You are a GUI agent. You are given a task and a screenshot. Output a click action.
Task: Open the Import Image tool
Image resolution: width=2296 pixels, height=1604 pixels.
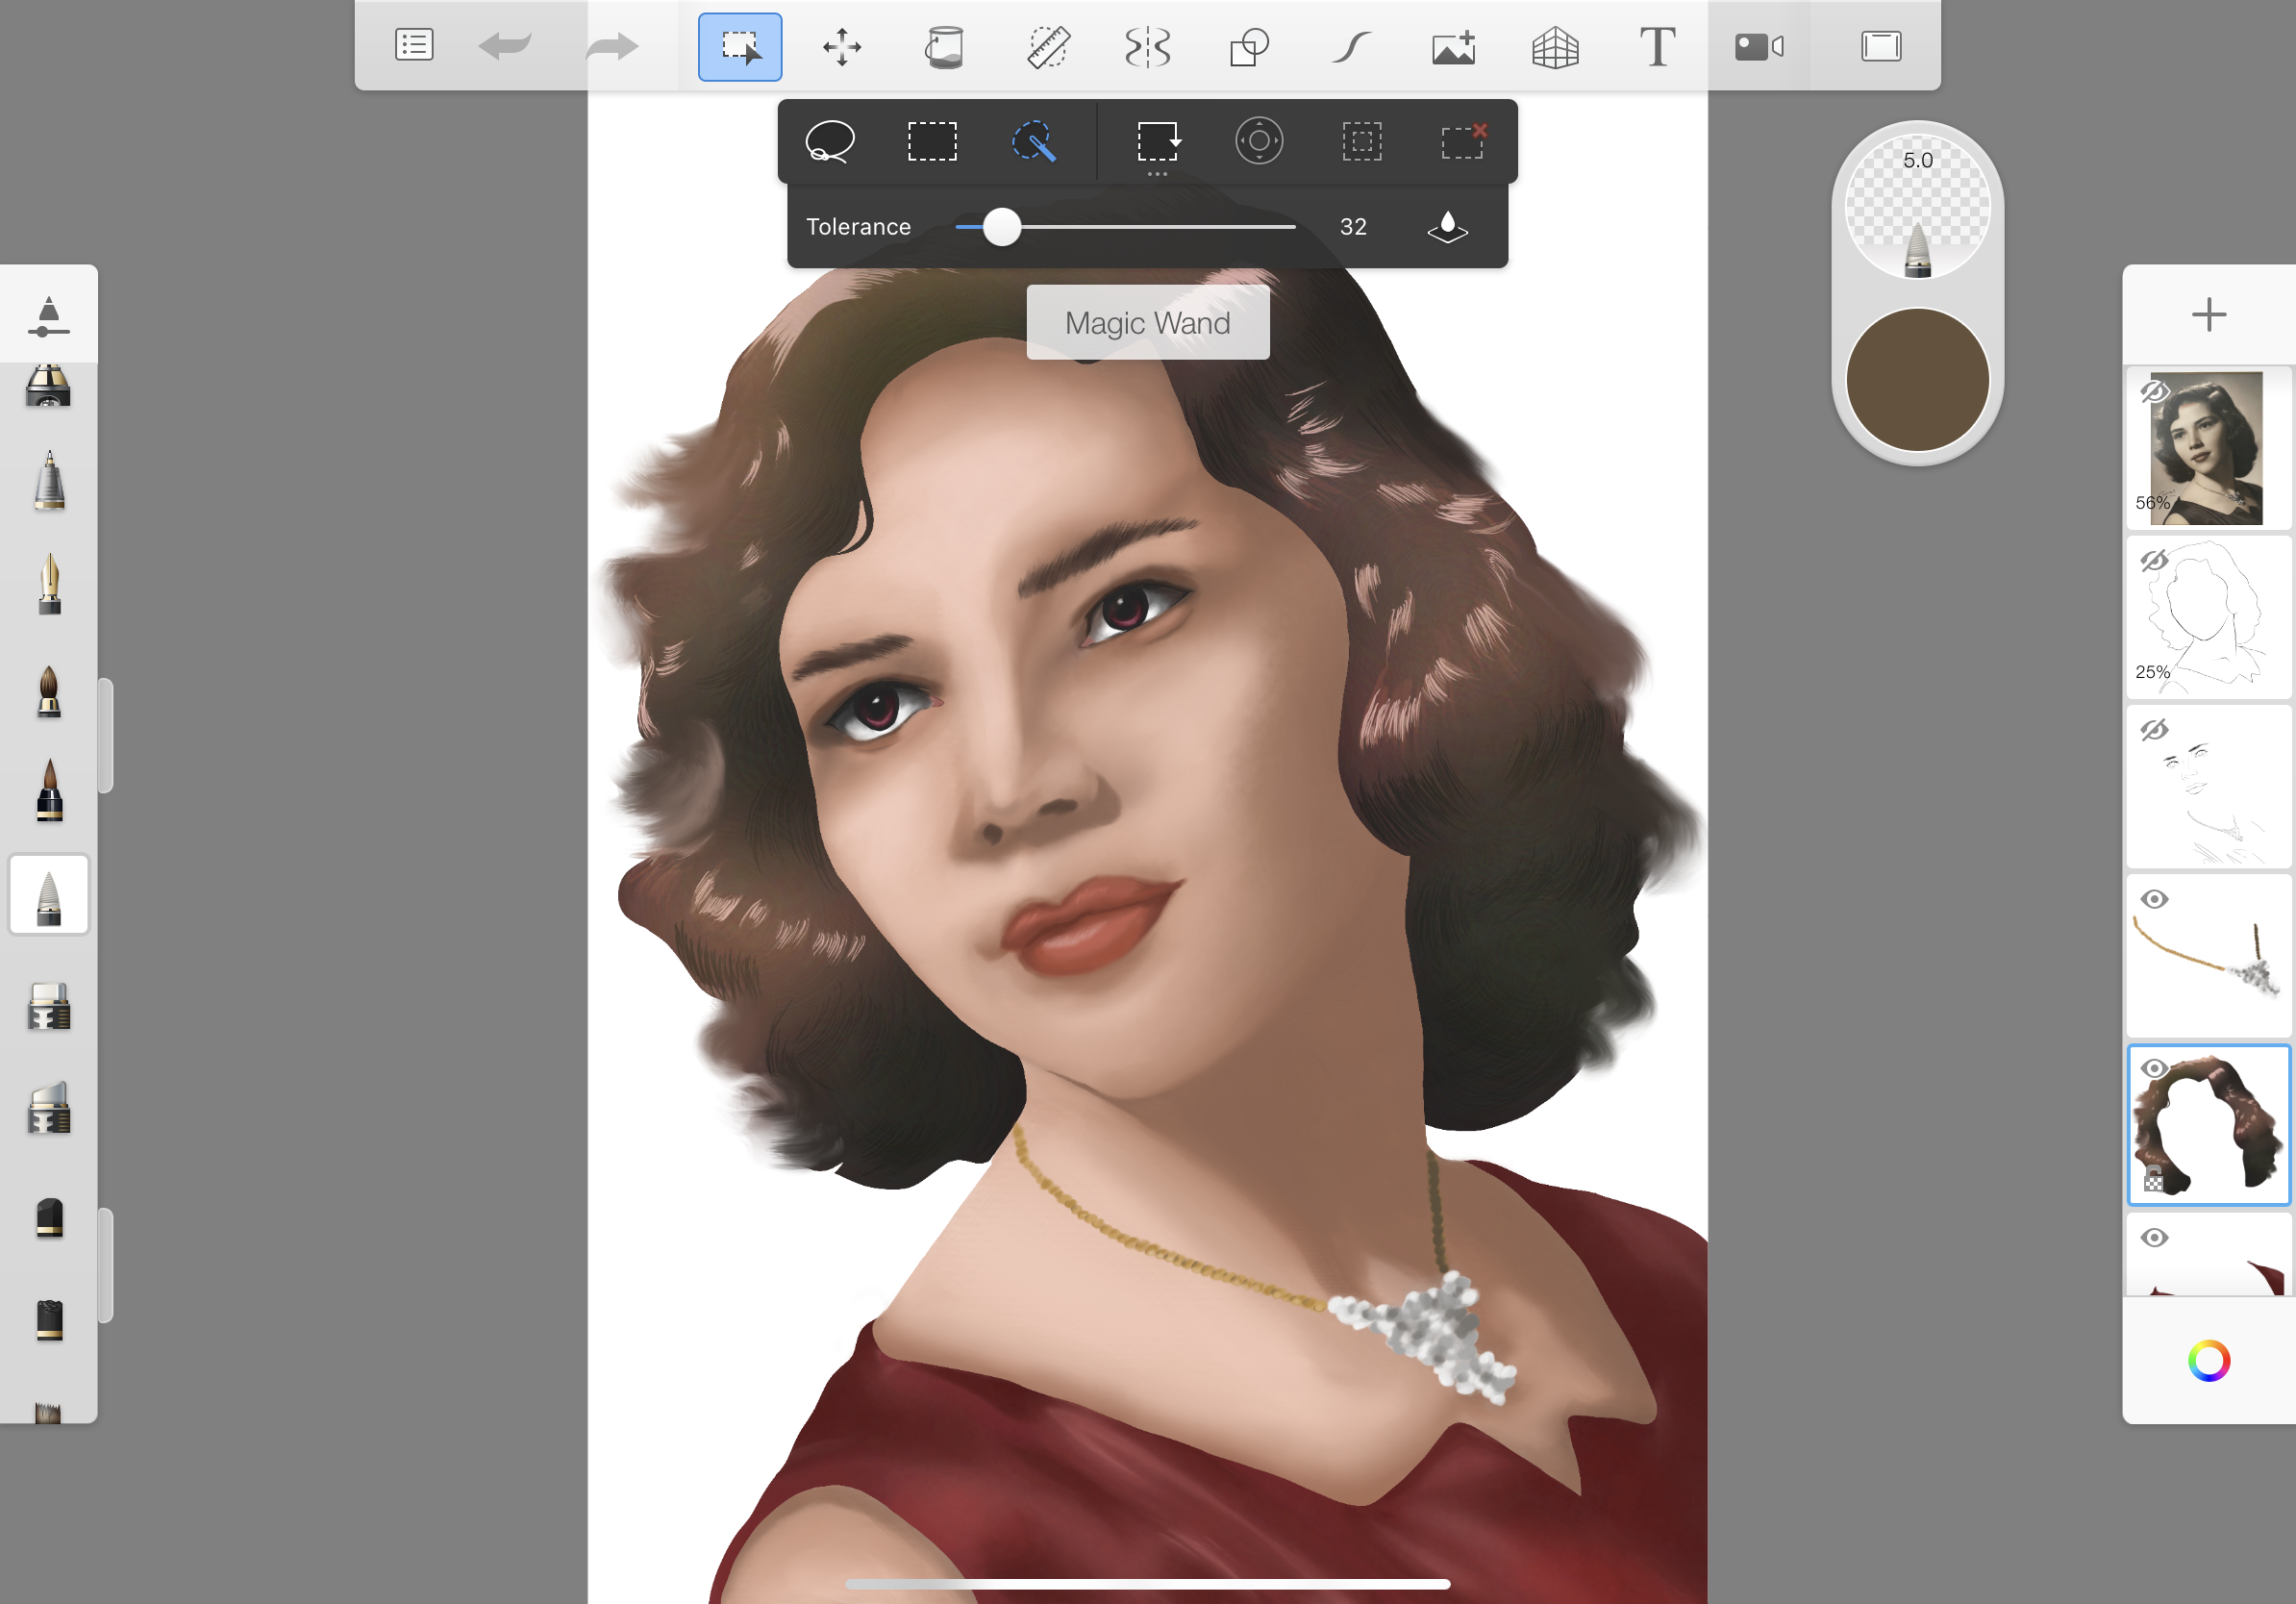click(1454, 47)
